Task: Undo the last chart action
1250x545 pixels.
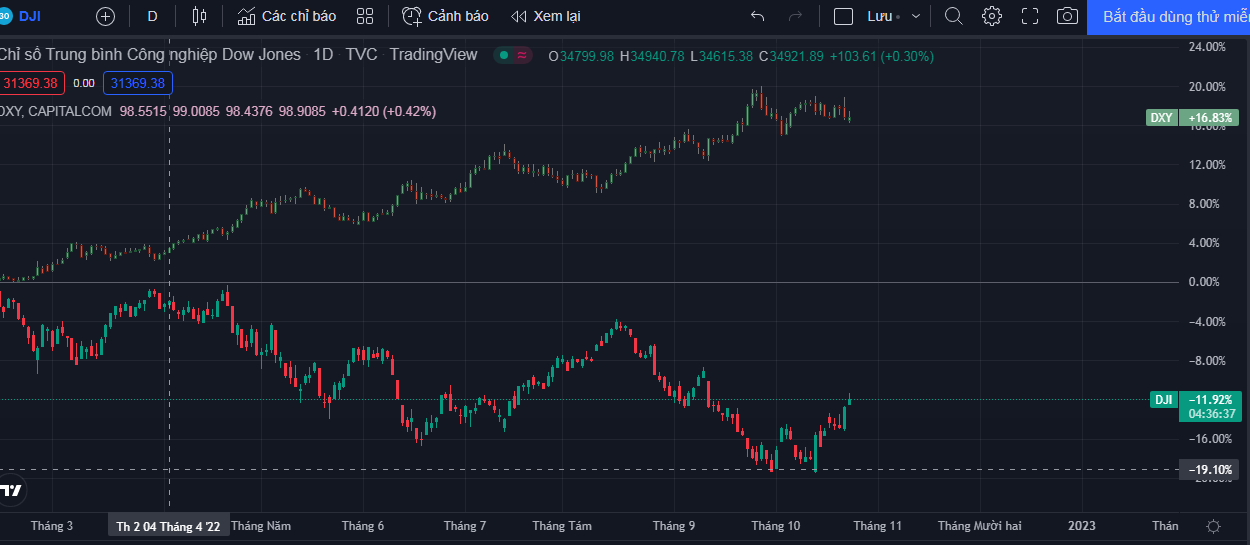Action: [x=757, y=16]
